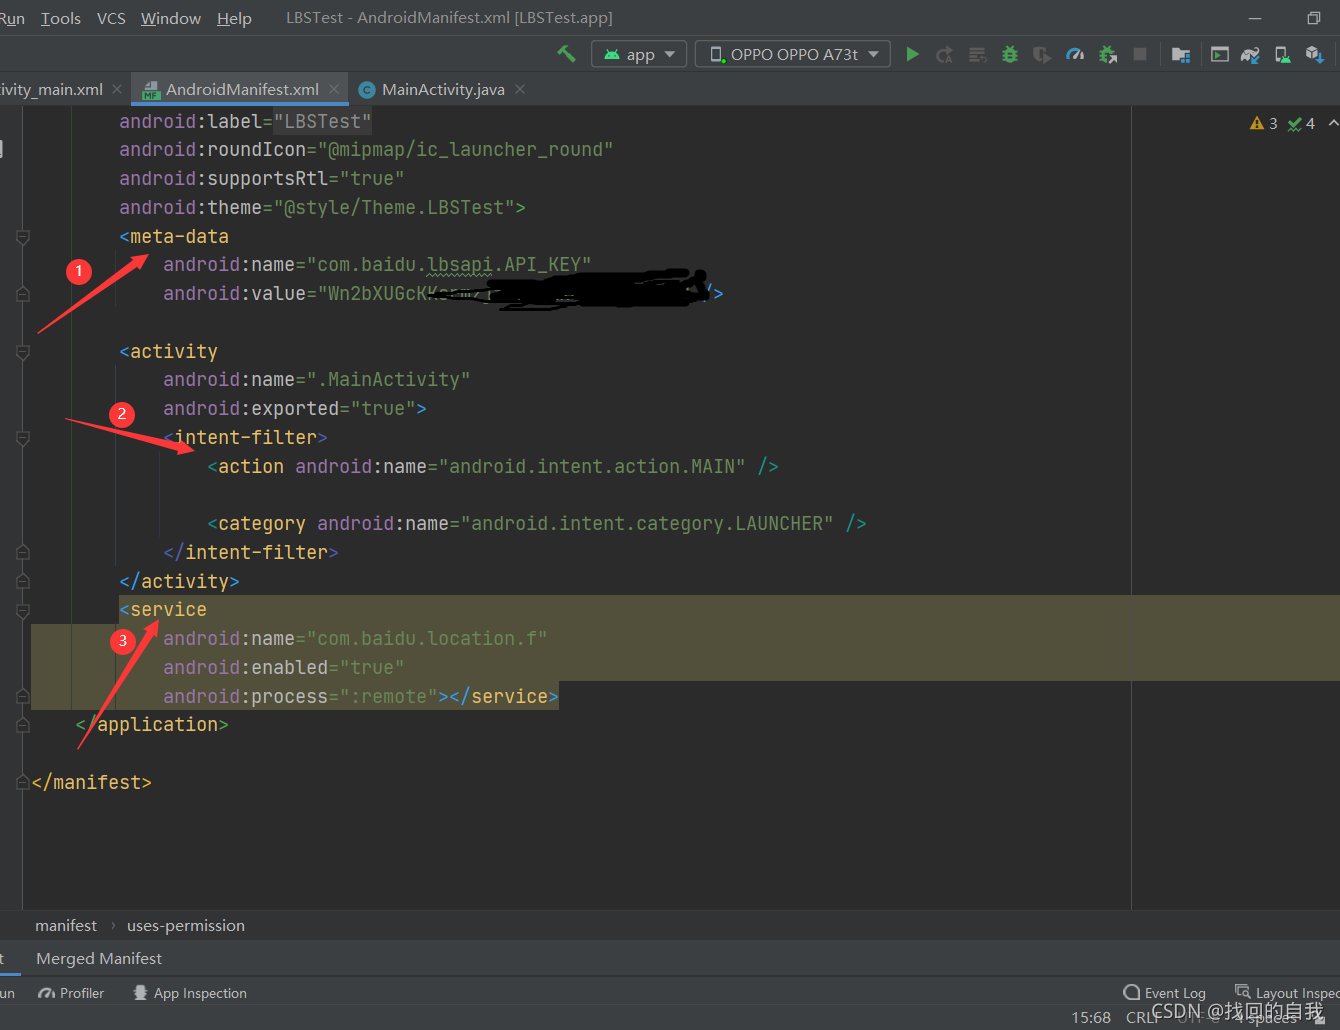Click fold marker at closing intent-filter line
1340x1030 pixels.
[23, 552]
